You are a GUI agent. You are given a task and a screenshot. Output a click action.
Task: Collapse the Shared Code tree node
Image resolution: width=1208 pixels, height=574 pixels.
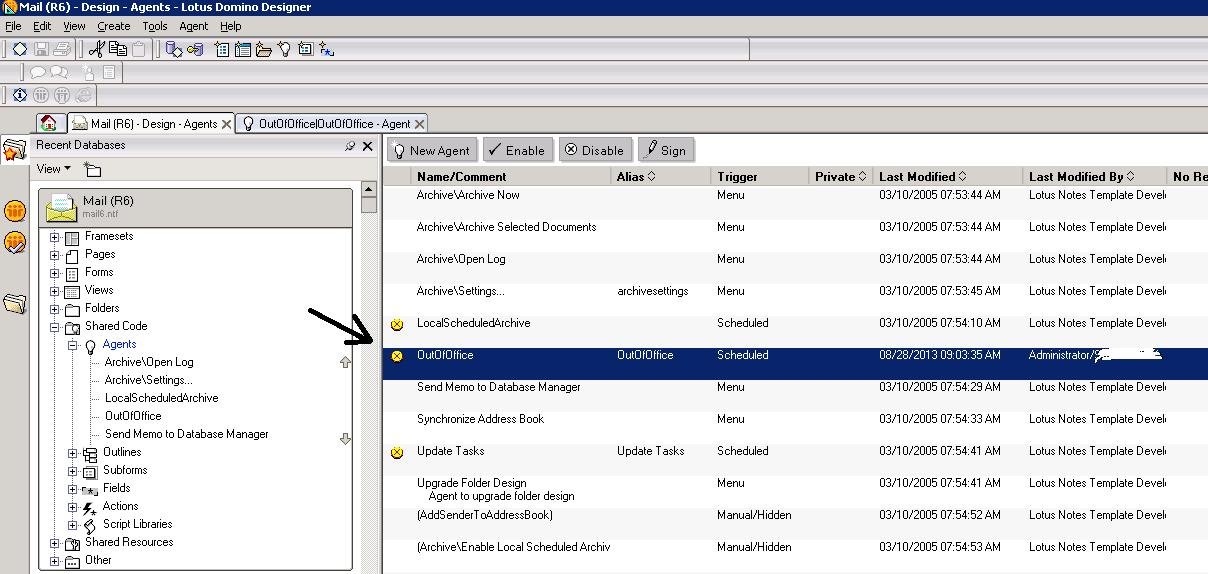click(x=55, y=327)
